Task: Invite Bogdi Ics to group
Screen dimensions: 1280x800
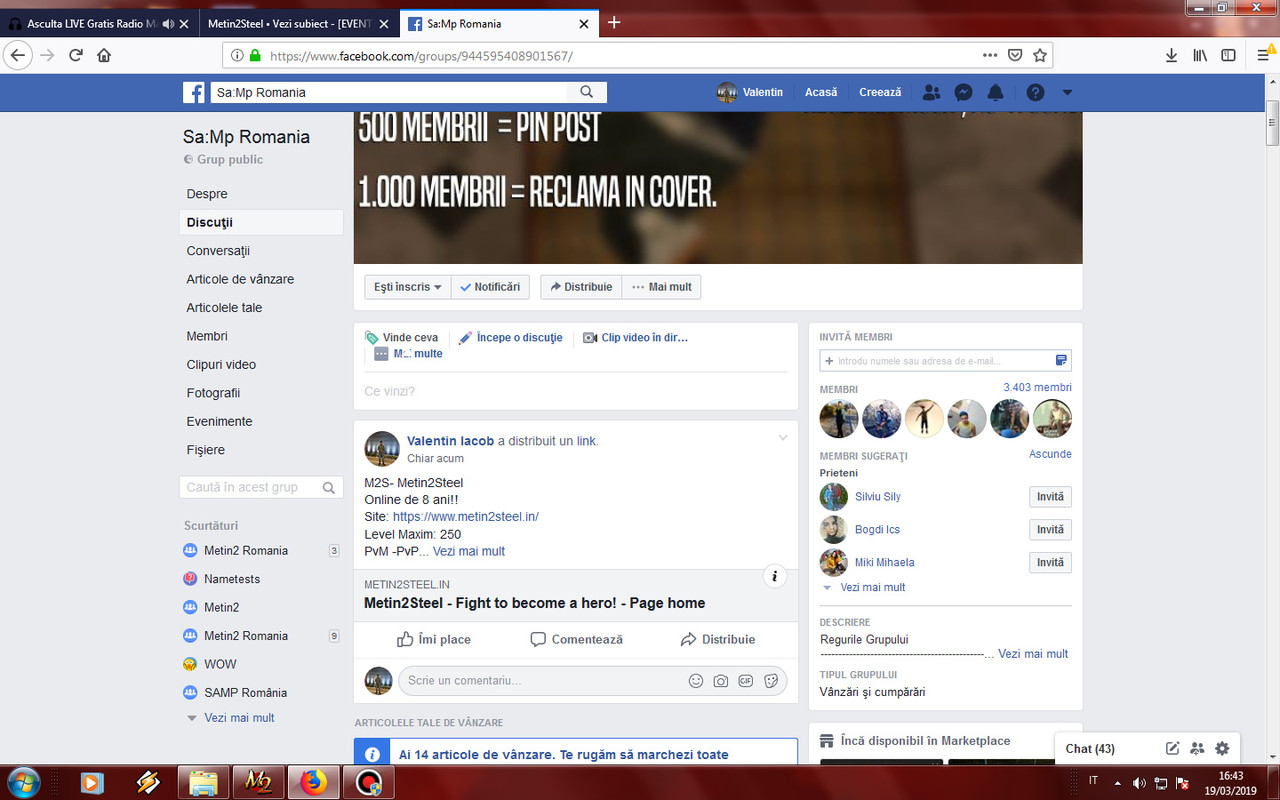Action: [x=1050, y=530]
